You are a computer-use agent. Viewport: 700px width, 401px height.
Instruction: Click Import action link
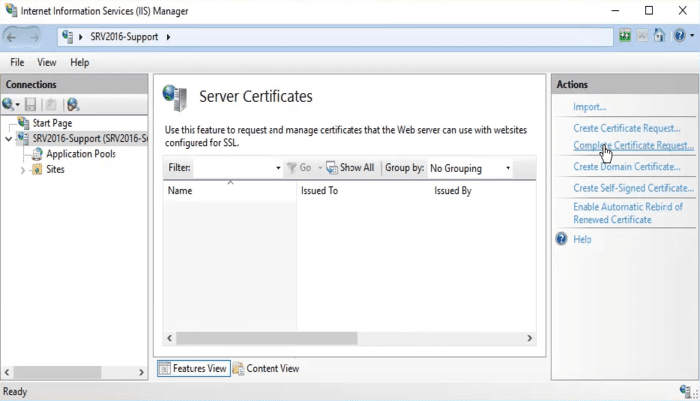coord(589,107)
